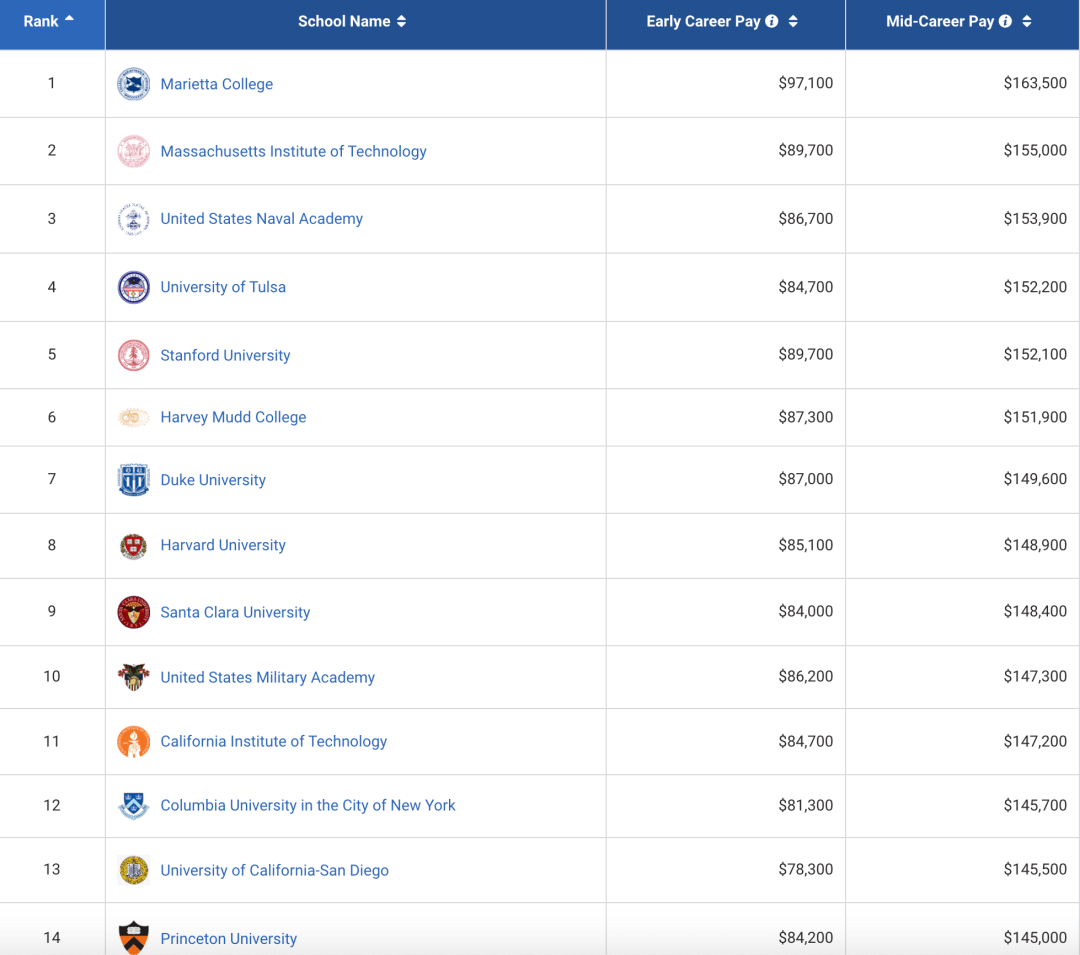The image size is (1080, 955).
Task: Select the rank 10 cell
Action: [x=52, y=676]
